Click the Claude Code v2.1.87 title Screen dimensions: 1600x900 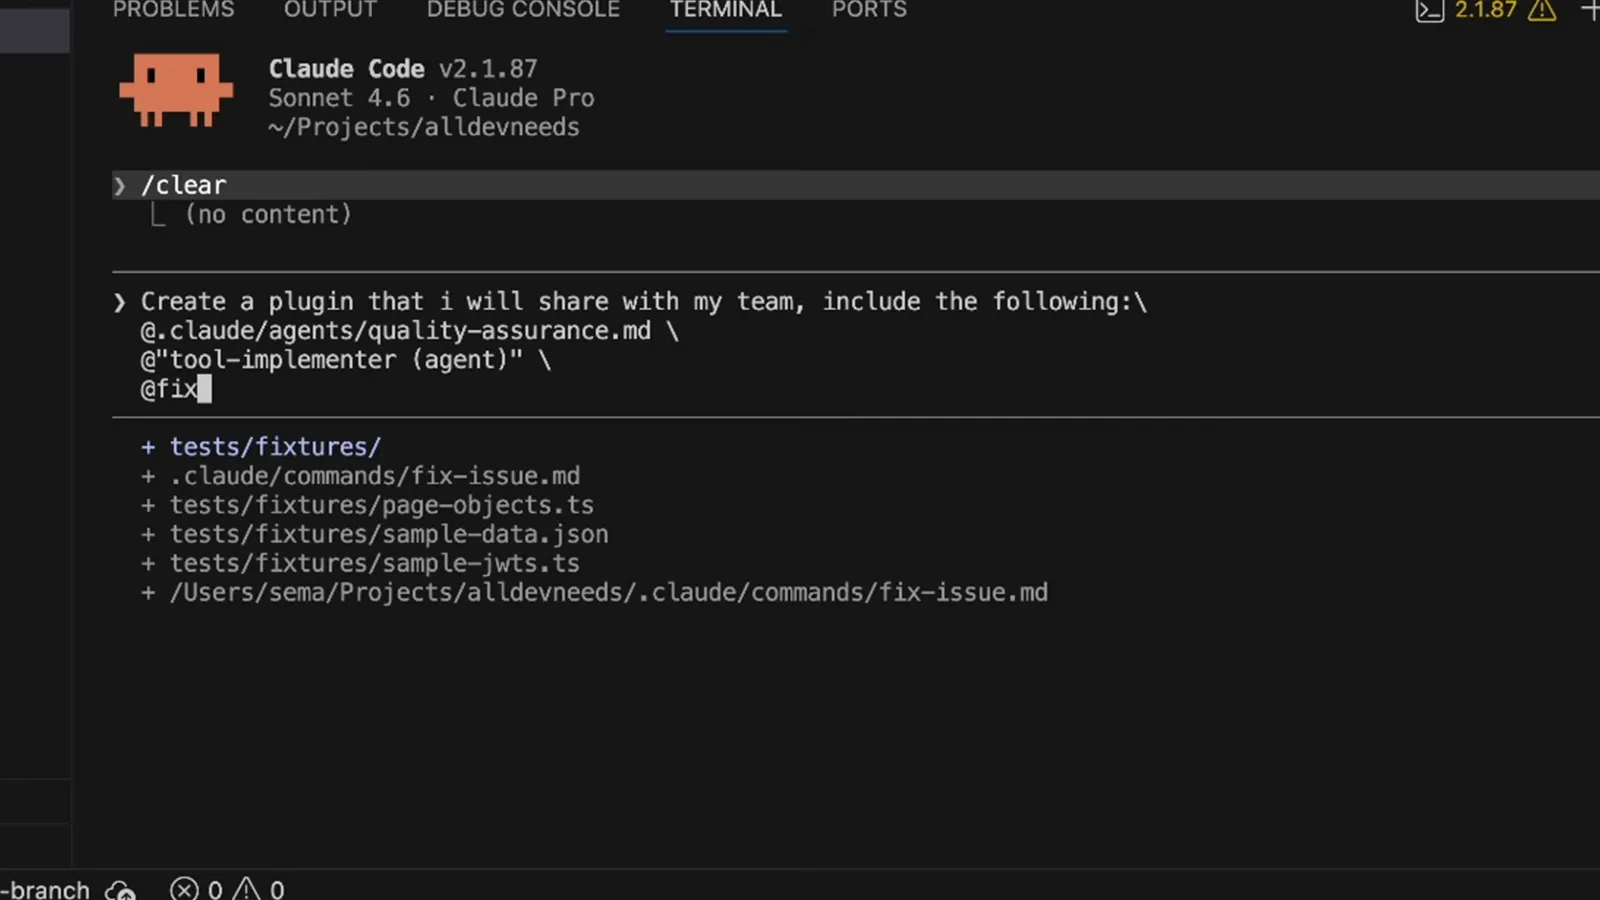click(403, 69)
